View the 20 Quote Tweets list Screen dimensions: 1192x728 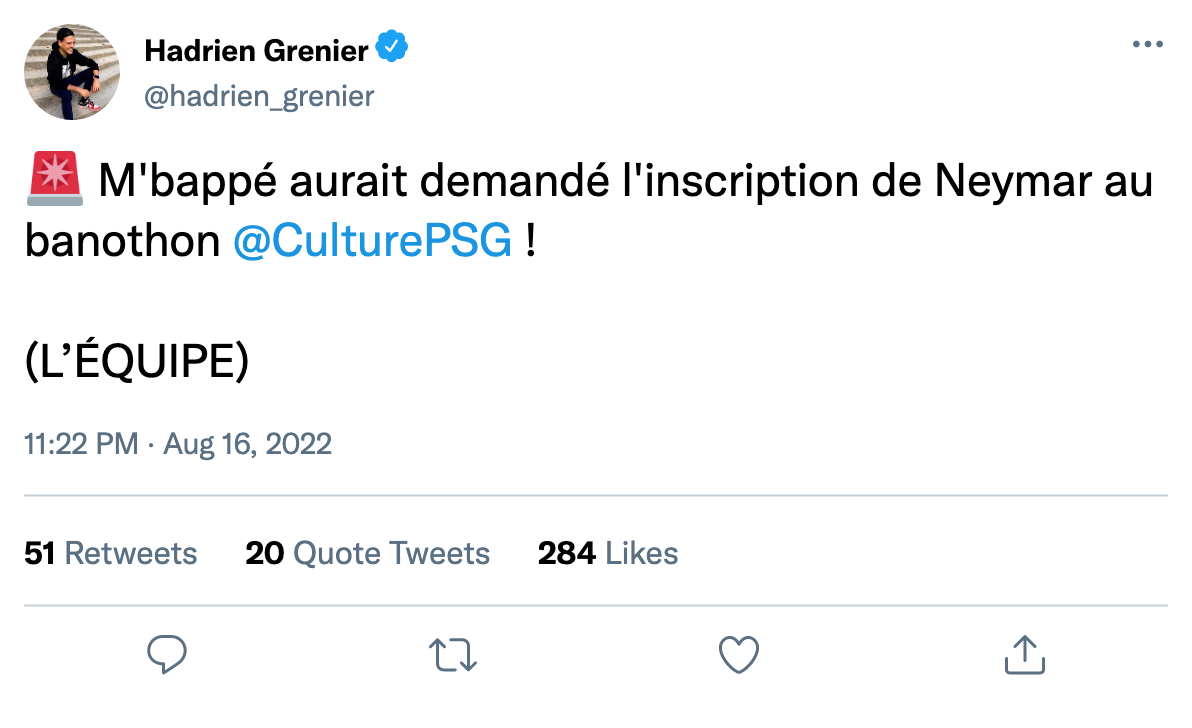pyautogui.click(x=367, y=553)
